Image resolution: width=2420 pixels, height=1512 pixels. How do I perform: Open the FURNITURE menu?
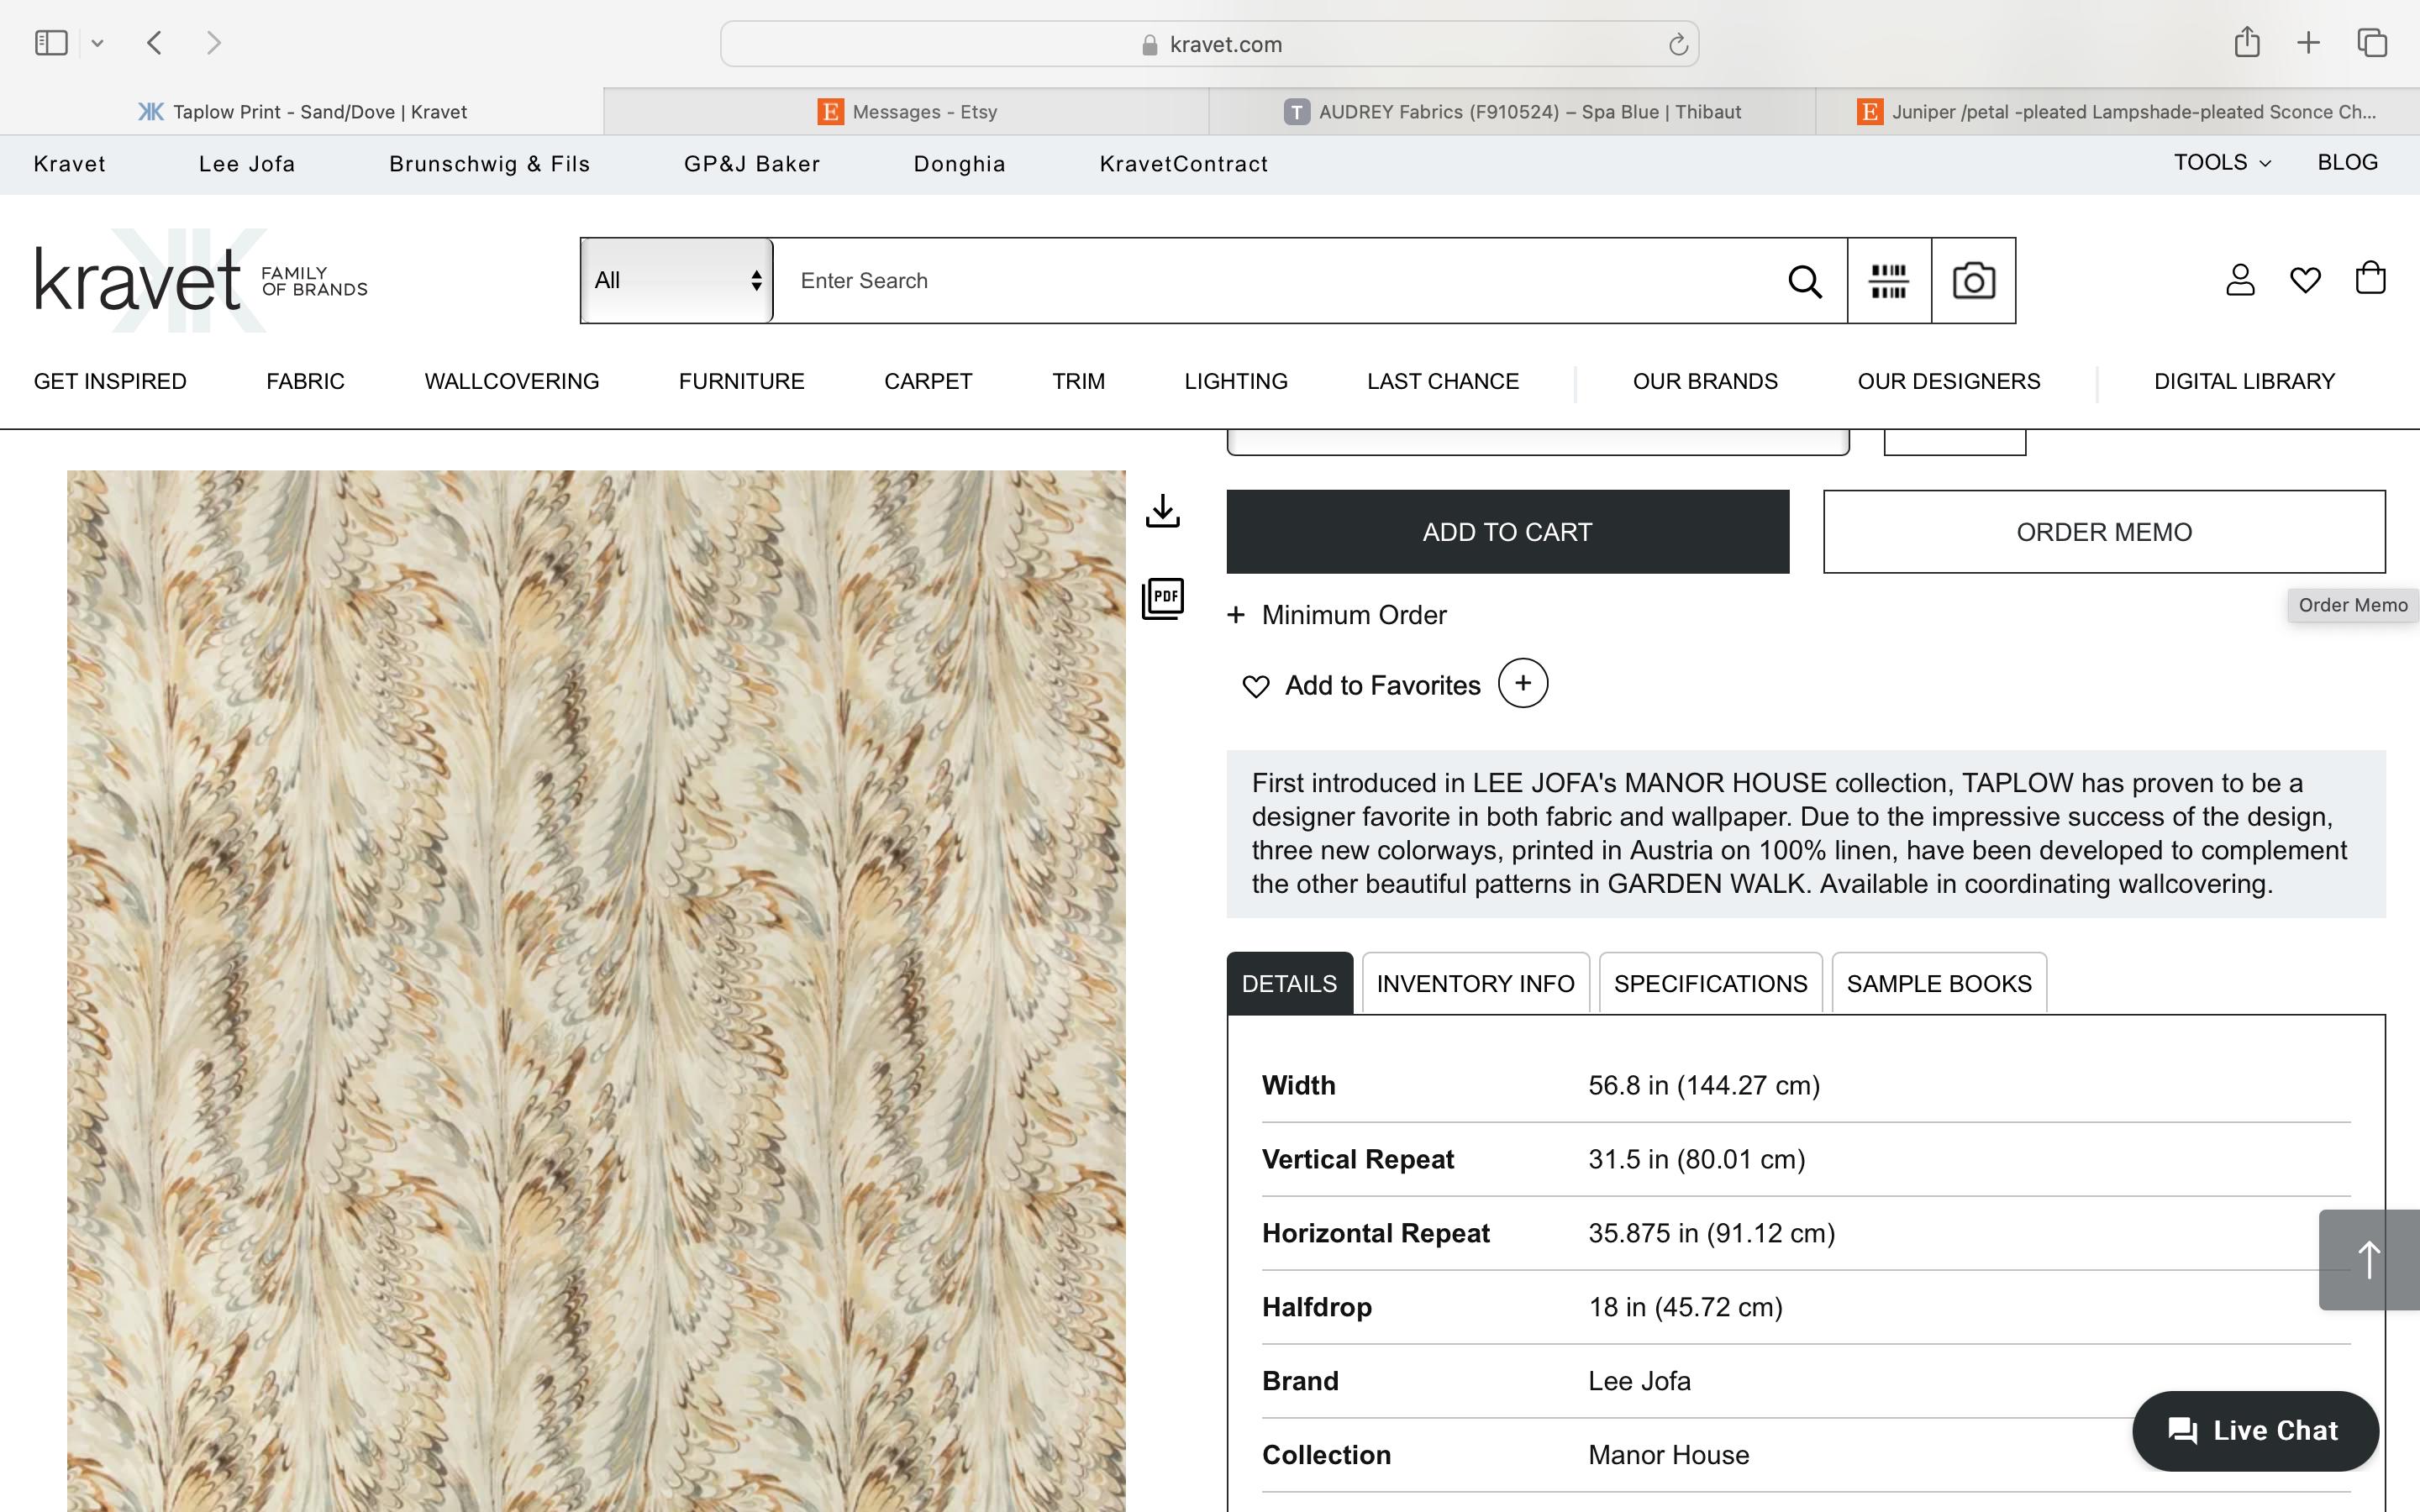742,382
